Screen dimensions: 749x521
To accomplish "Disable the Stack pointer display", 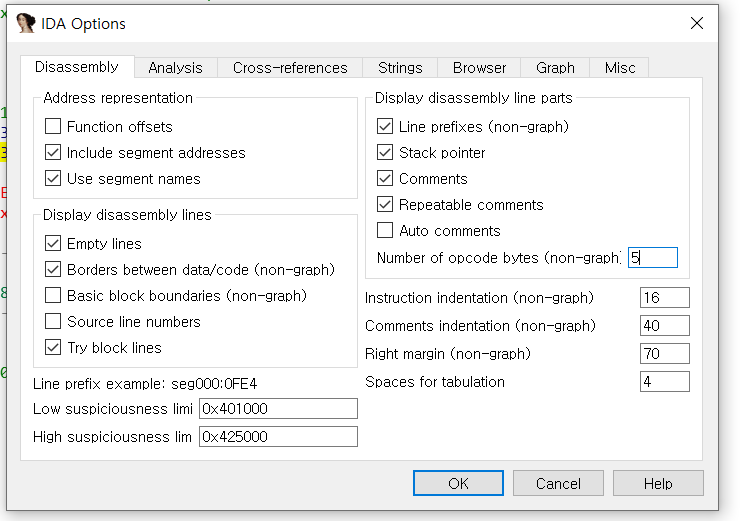I will [385, 152].
